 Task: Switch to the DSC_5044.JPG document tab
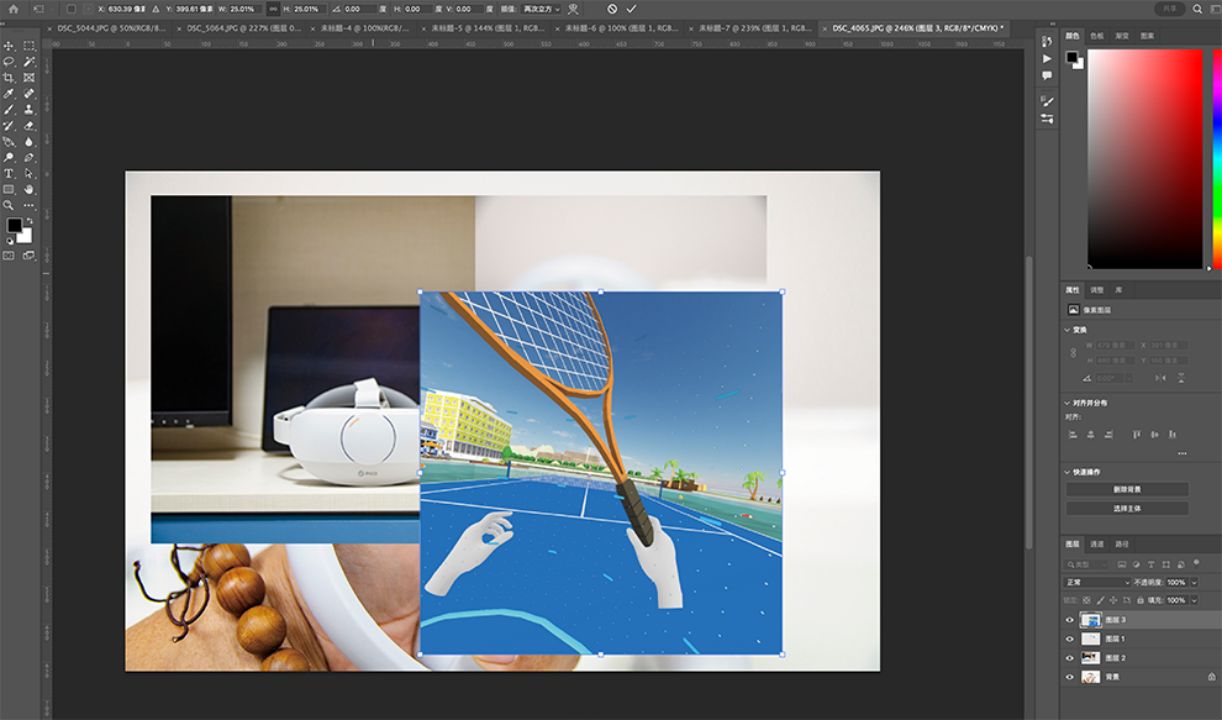click(110, 29)
